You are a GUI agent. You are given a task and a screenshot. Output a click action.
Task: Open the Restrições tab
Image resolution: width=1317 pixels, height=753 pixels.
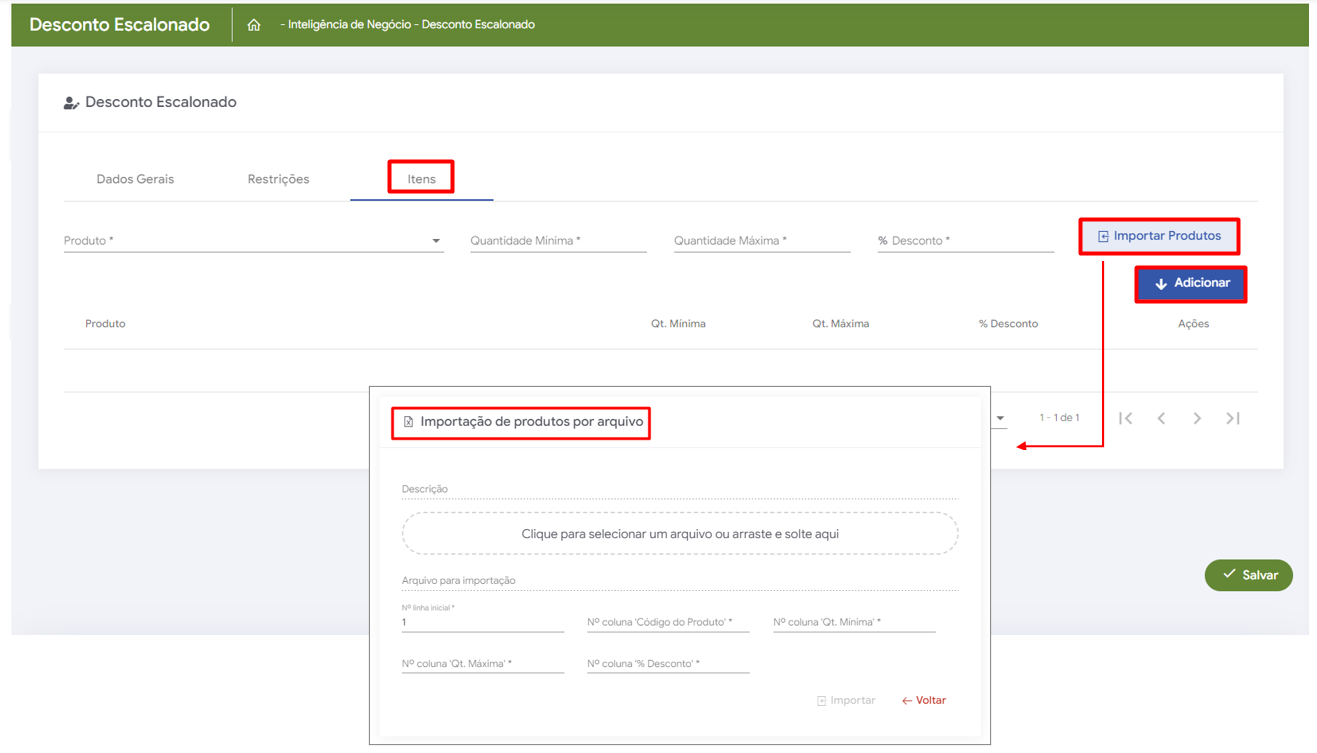pos(278,179)
